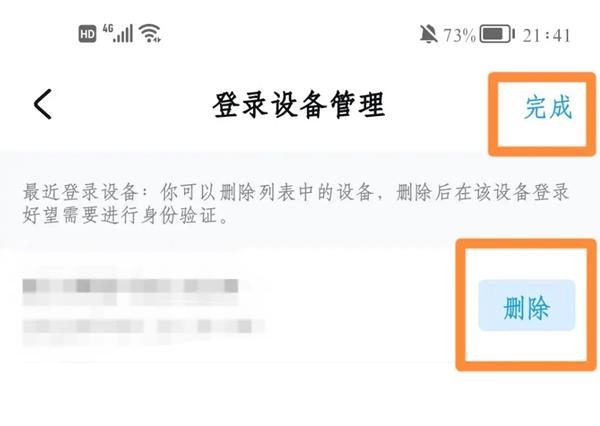Select the blurred device details second line
This screenshot has height=426, width=600.
coord(143,330)
